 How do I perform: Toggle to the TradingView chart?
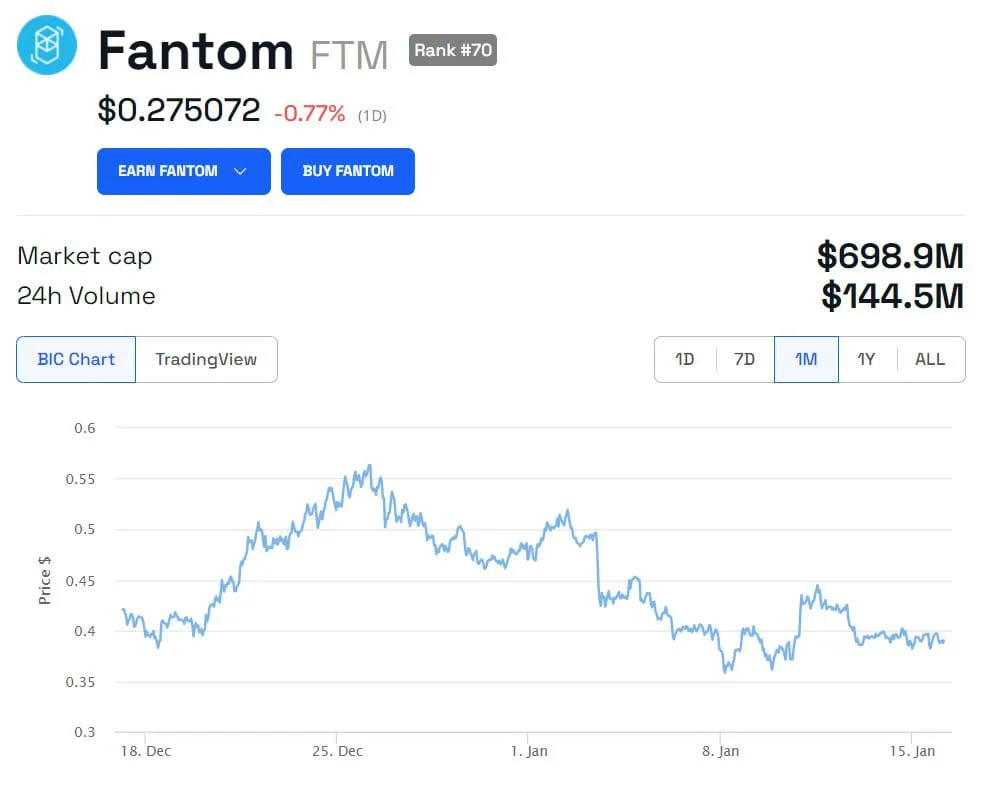[207, 359]
